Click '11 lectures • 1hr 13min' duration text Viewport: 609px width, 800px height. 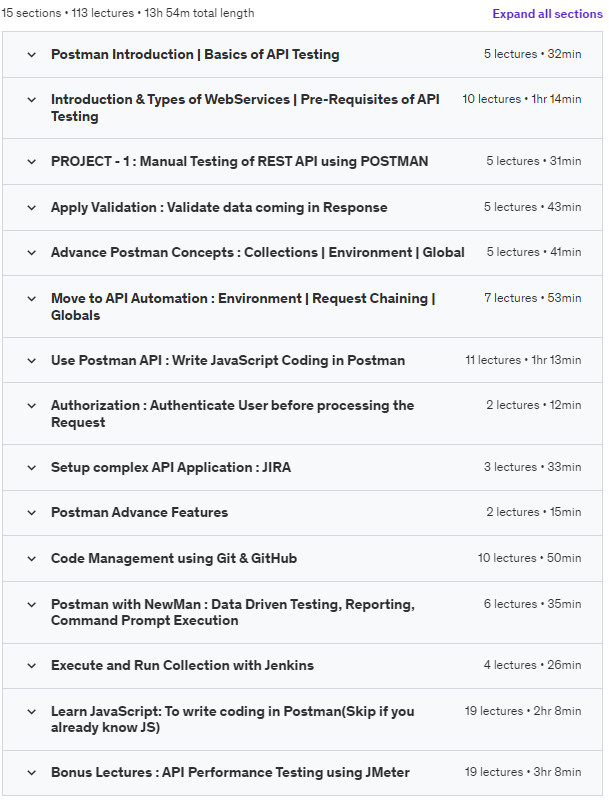pyautogui.click(x=523, y=360)
